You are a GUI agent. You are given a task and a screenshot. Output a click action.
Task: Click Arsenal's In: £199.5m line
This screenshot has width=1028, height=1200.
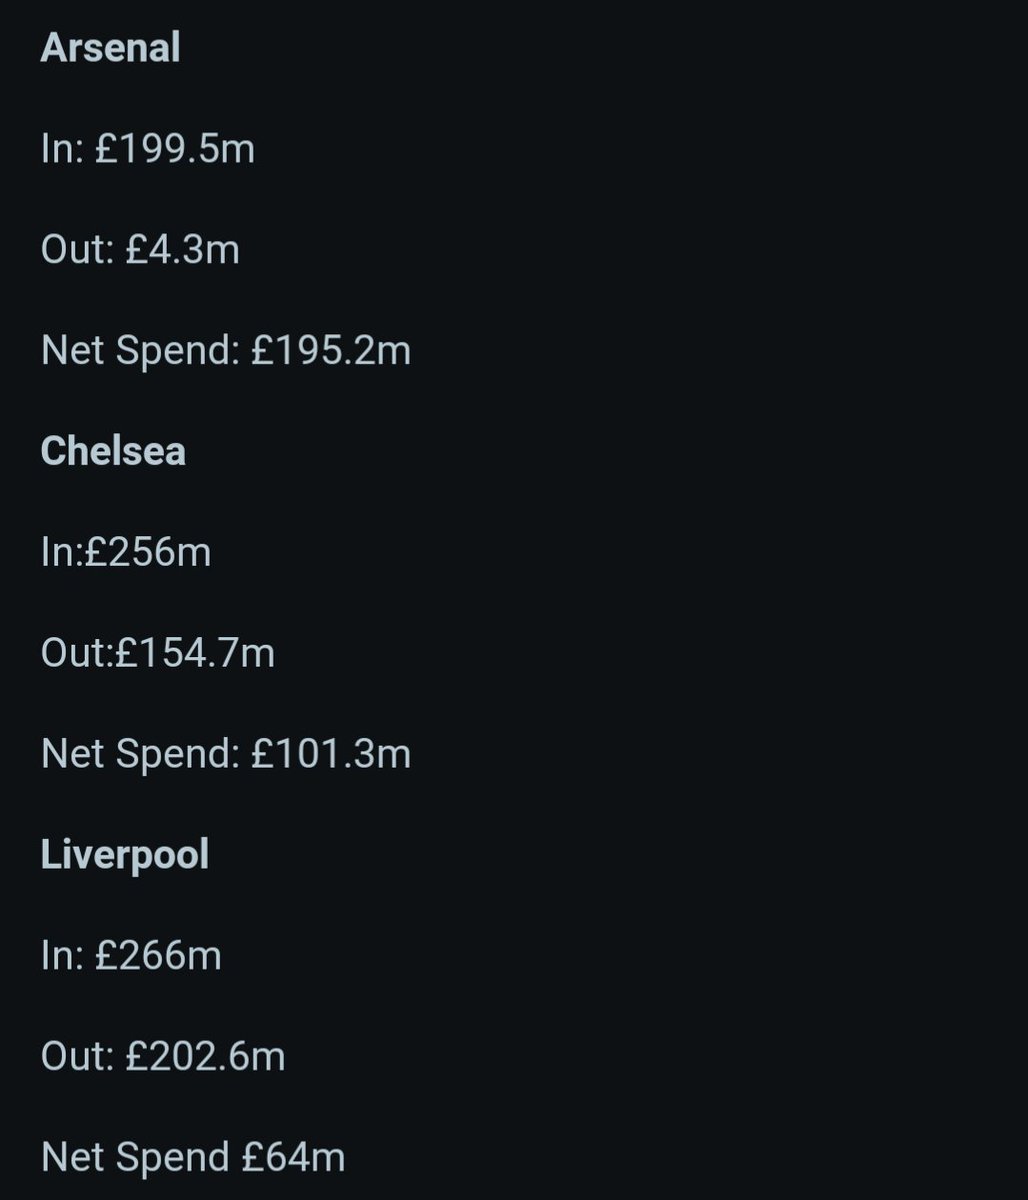pyautogui.click(x=148, y=149)
